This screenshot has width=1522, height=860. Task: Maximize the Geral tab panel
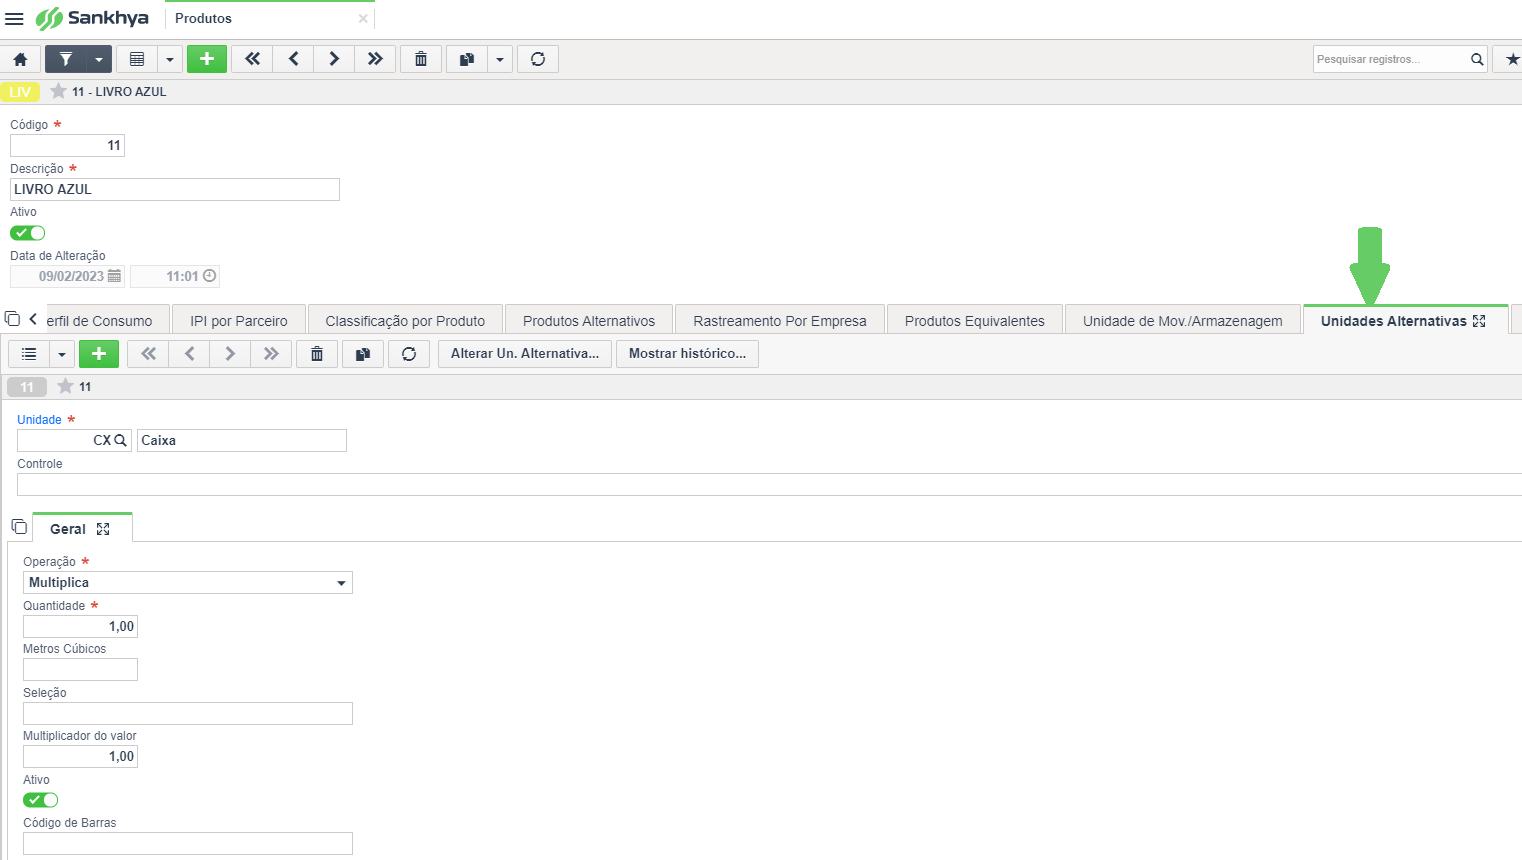click(103, 529)
